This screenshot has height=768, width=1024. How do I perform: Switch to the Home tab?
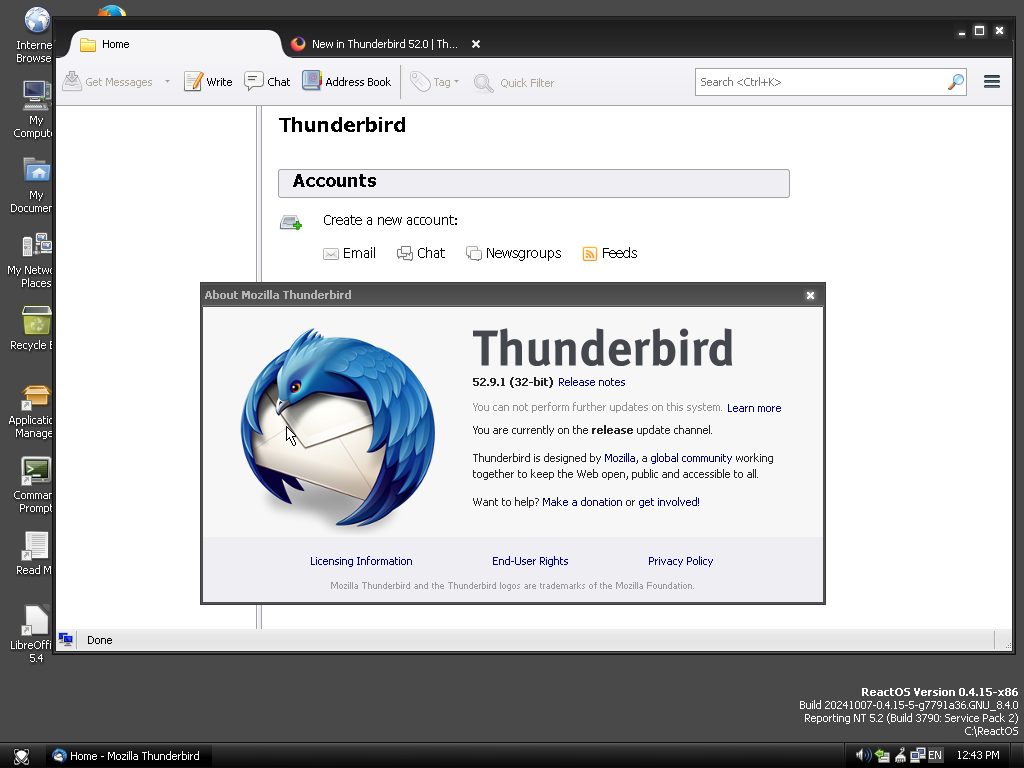115,44
